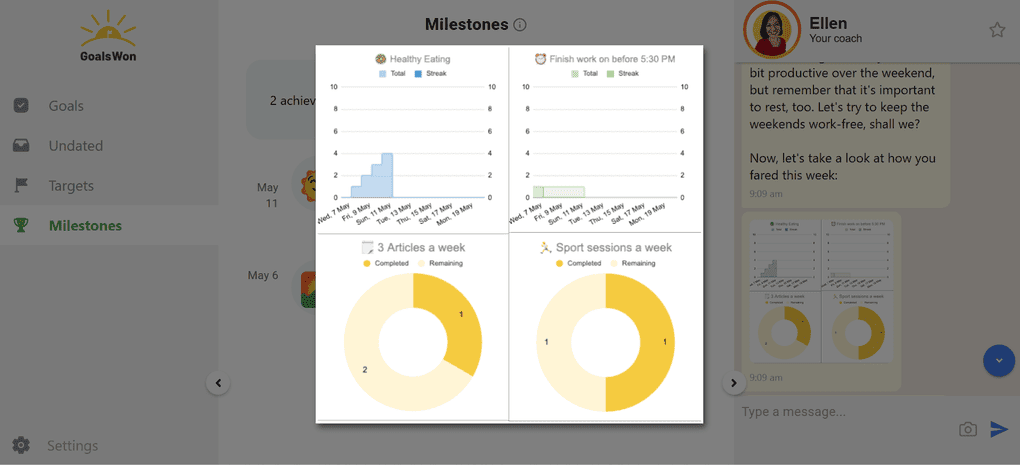Click coach Ellen's profile avatar
This screenshot has width=1020, height=465.
(x=772, y=30)
